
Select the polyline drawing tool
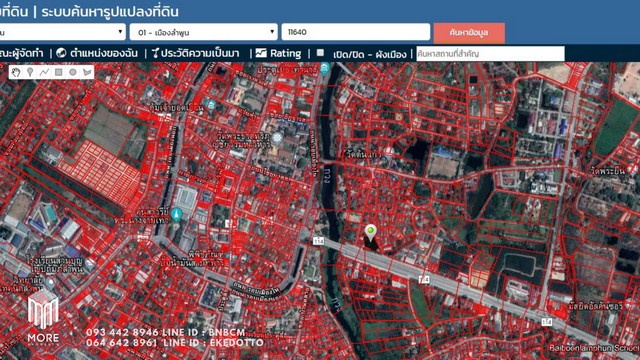(44, 72)
